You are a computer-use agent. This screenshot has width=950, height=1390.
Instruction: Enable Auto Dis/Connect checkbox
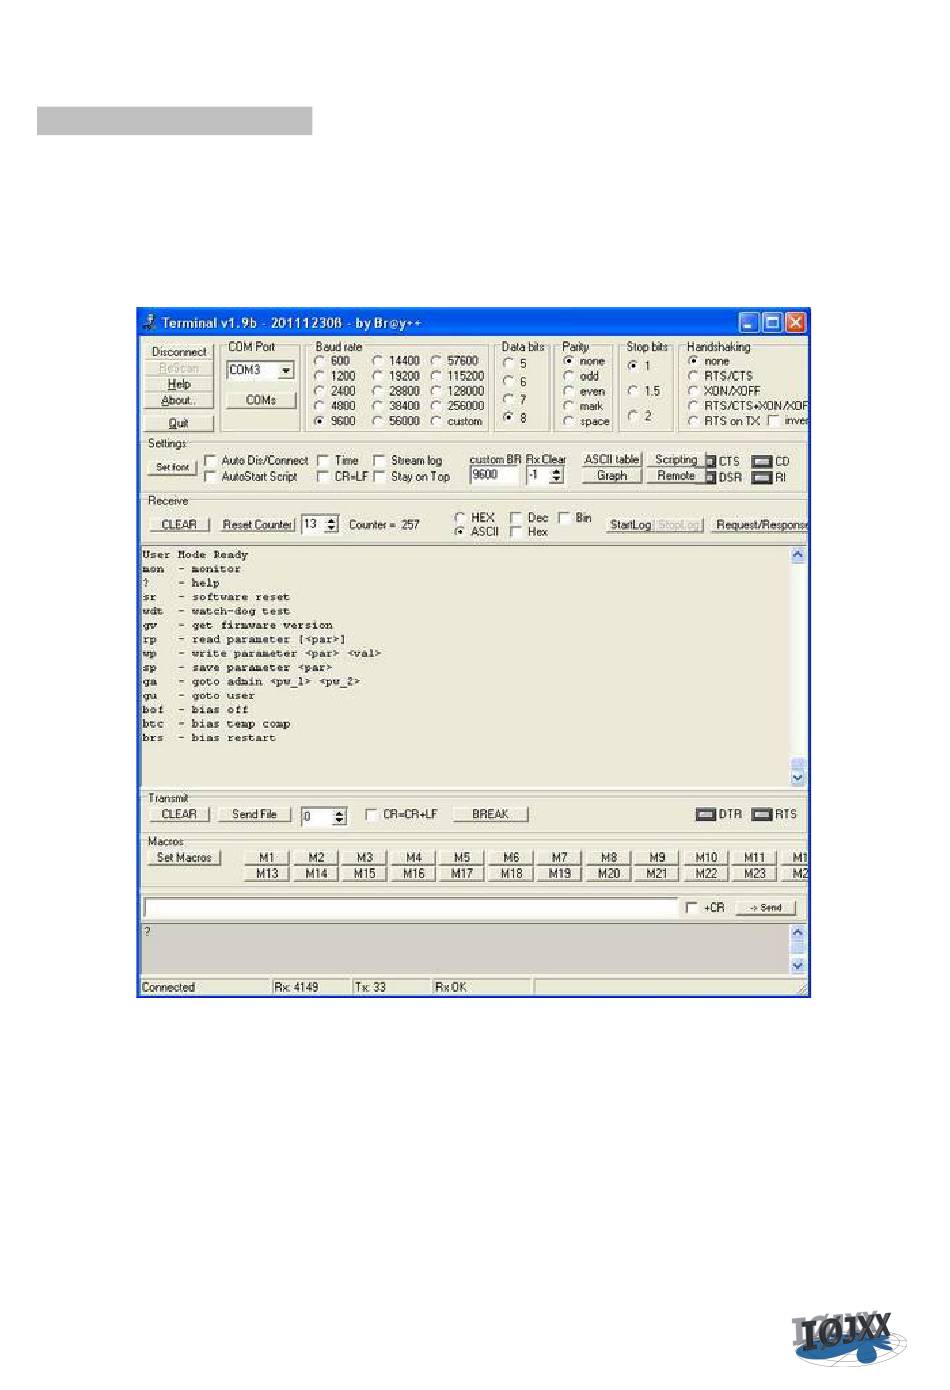pyautogui.click(x=210, y=460)
